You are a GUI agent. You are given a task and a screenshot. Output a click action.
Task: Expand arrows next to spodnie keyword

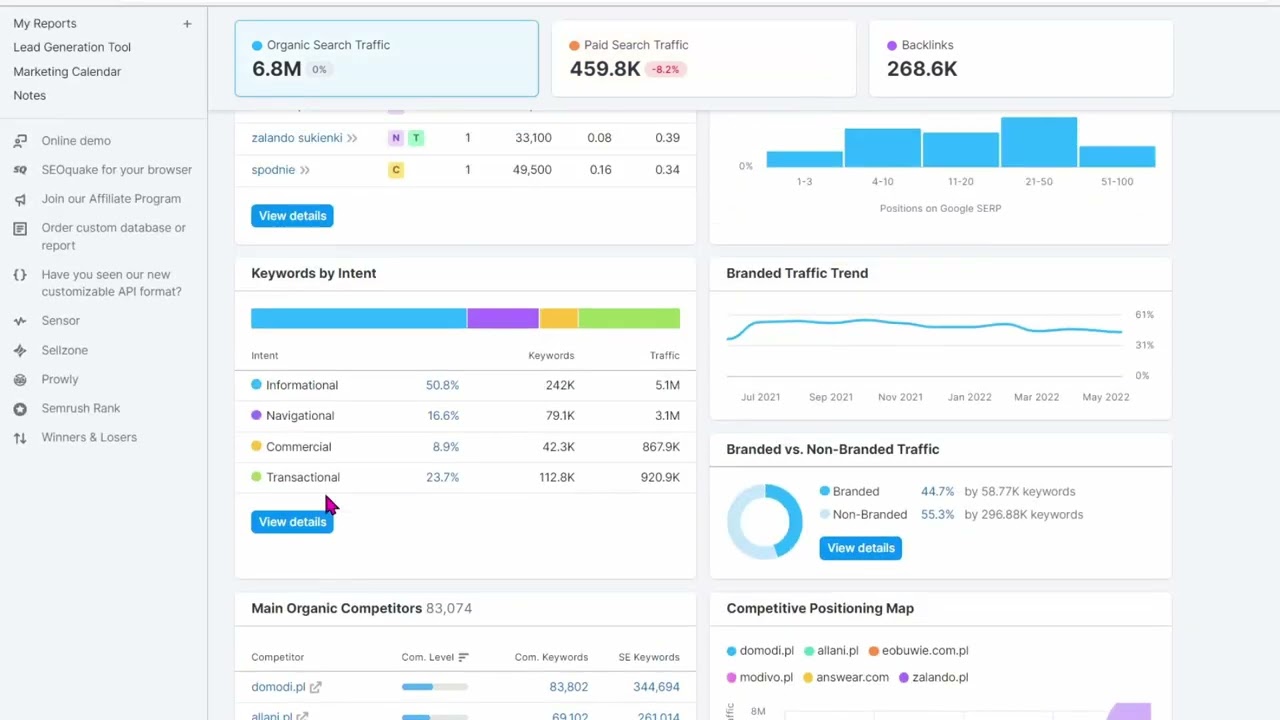(x=305, y=170)
